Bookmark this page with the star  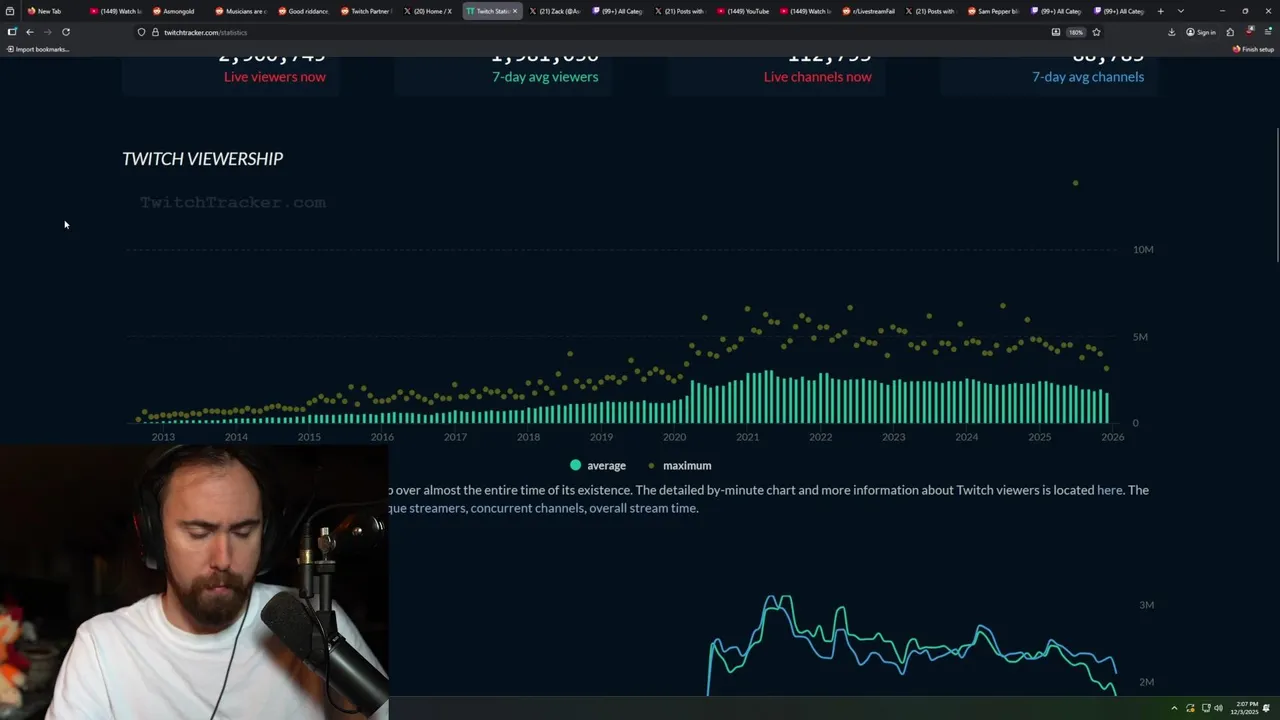pos(1096,32)
